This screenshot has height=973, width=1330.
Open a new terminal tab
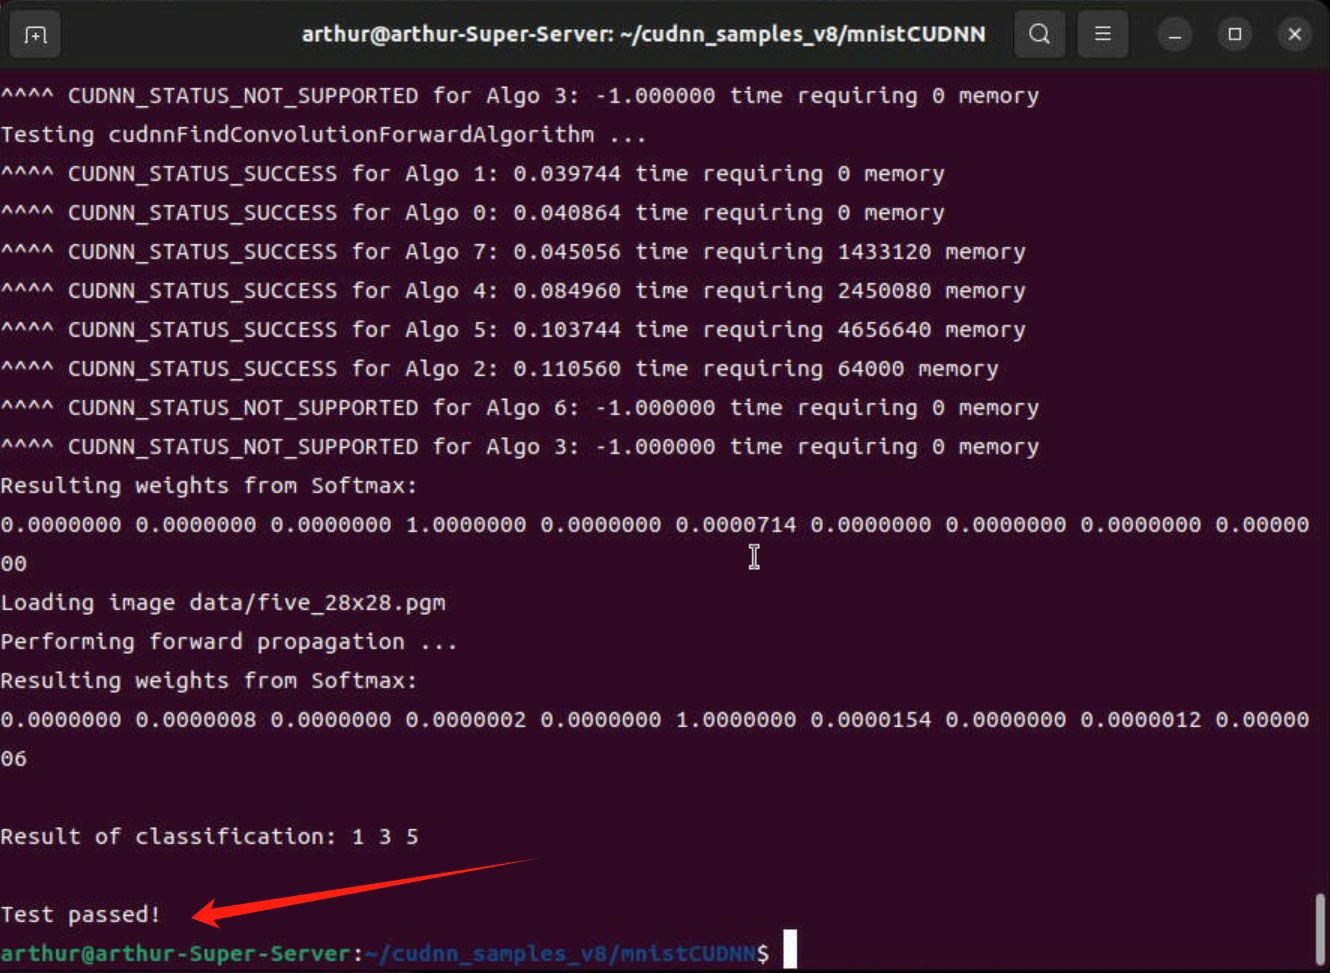click(x=35, y=35)
